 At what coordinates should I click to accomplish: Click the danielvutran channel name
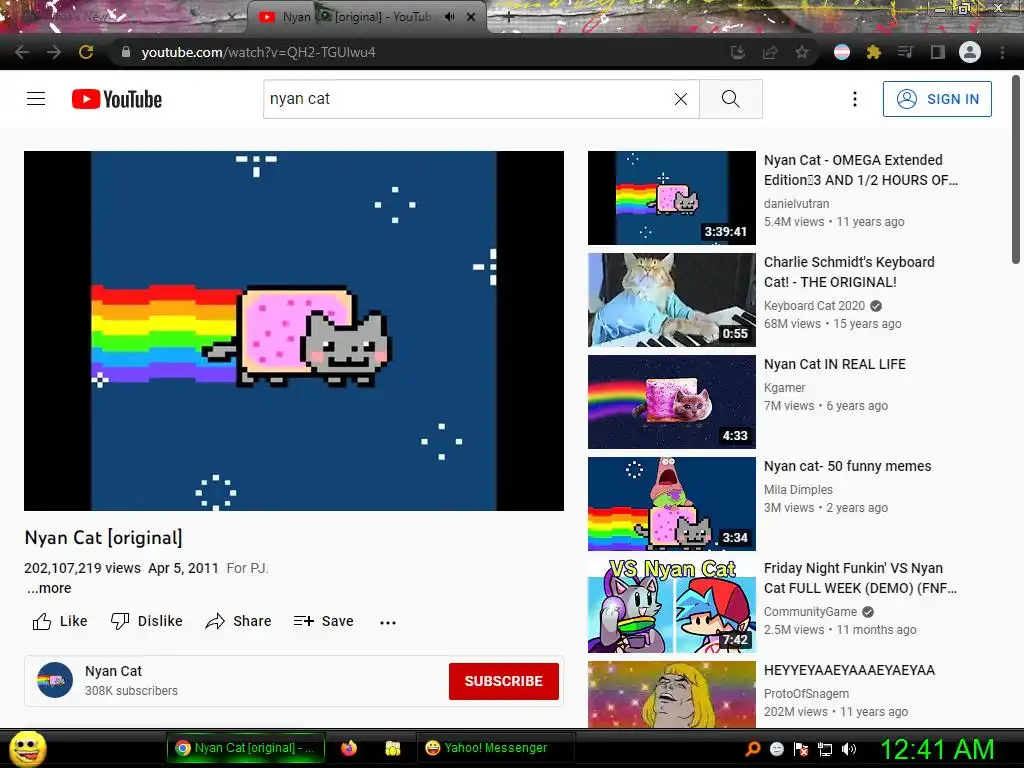(797, 203)
